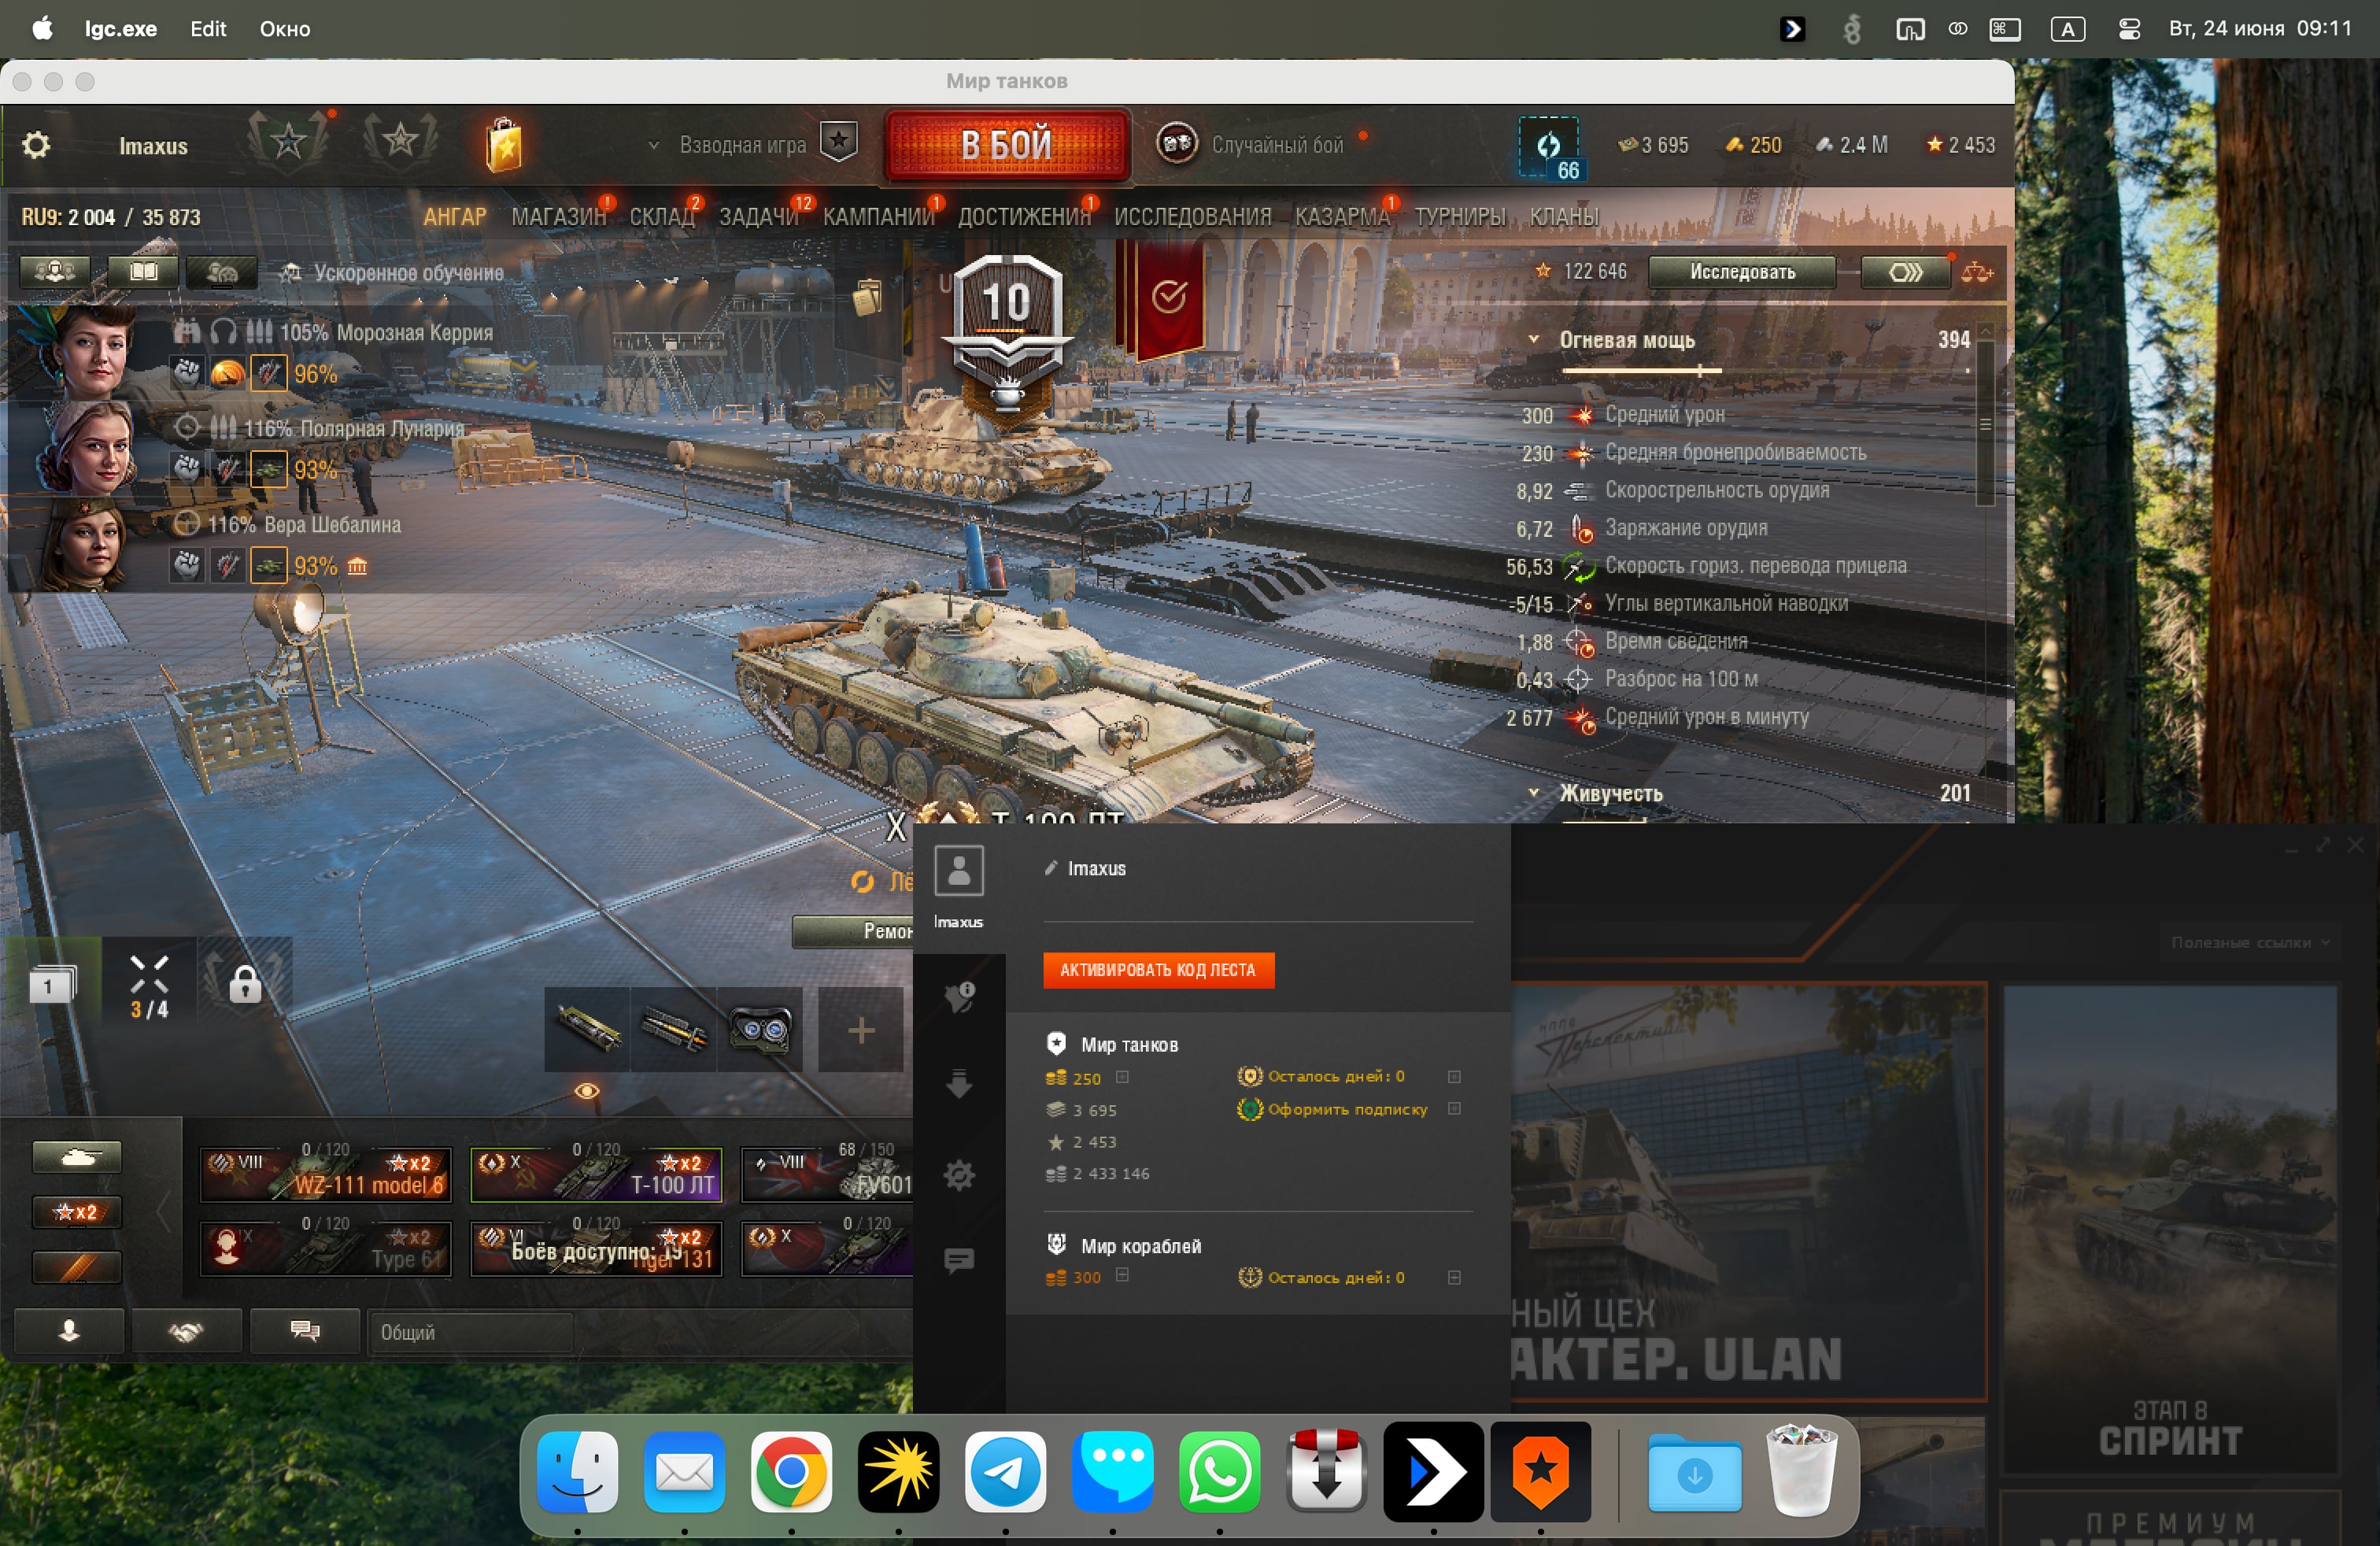The height and width of the screenshot is (1546, 2380).
Task: Select the WZ-111 model 6 tank card
Action: (326, 1174)
